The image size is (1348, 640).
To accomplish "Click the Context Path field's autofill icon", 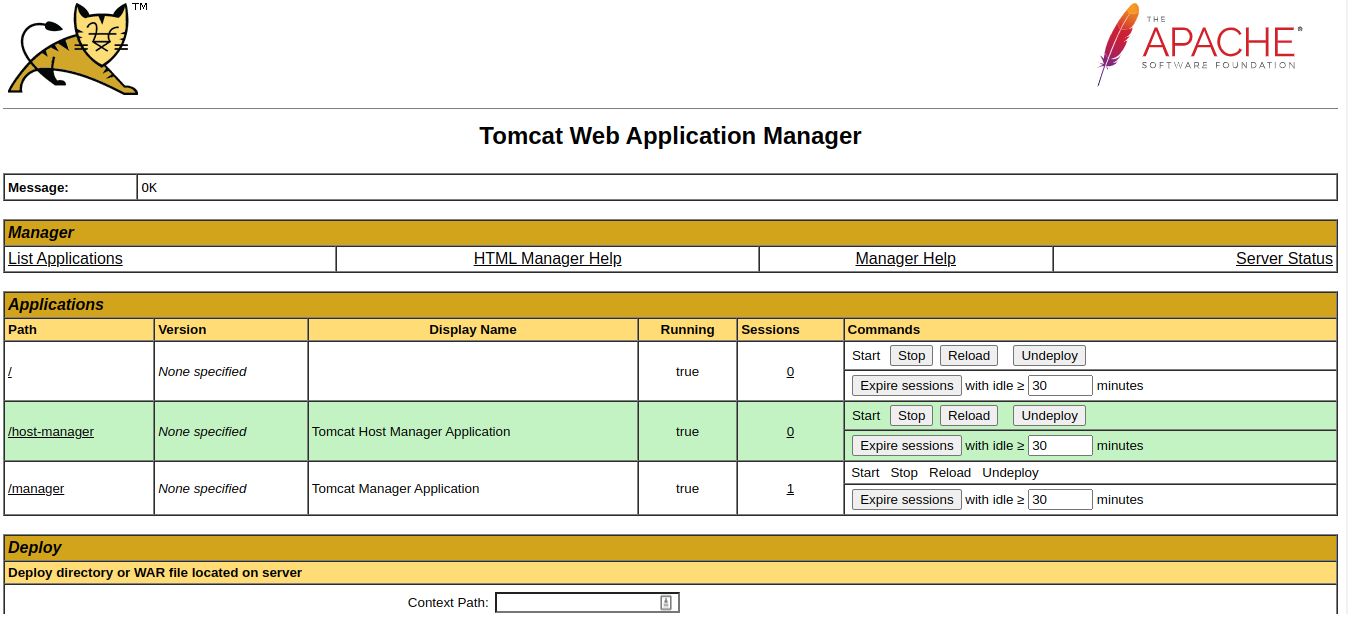I will tap(666, 602).
